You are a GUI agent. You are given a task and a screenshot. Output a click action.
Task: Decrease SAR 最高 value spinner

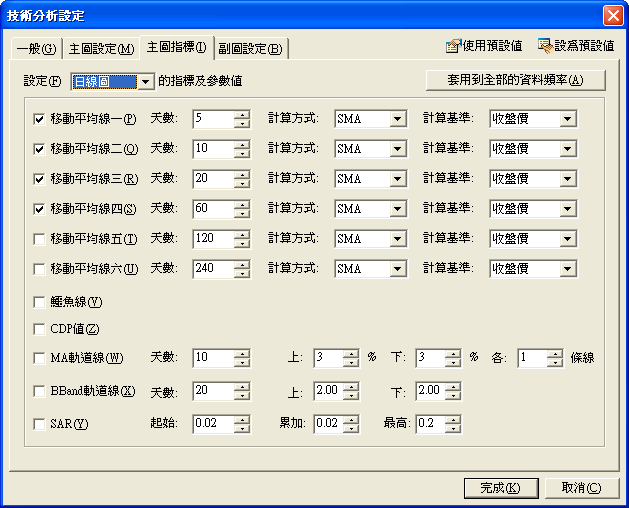[452, 429]
